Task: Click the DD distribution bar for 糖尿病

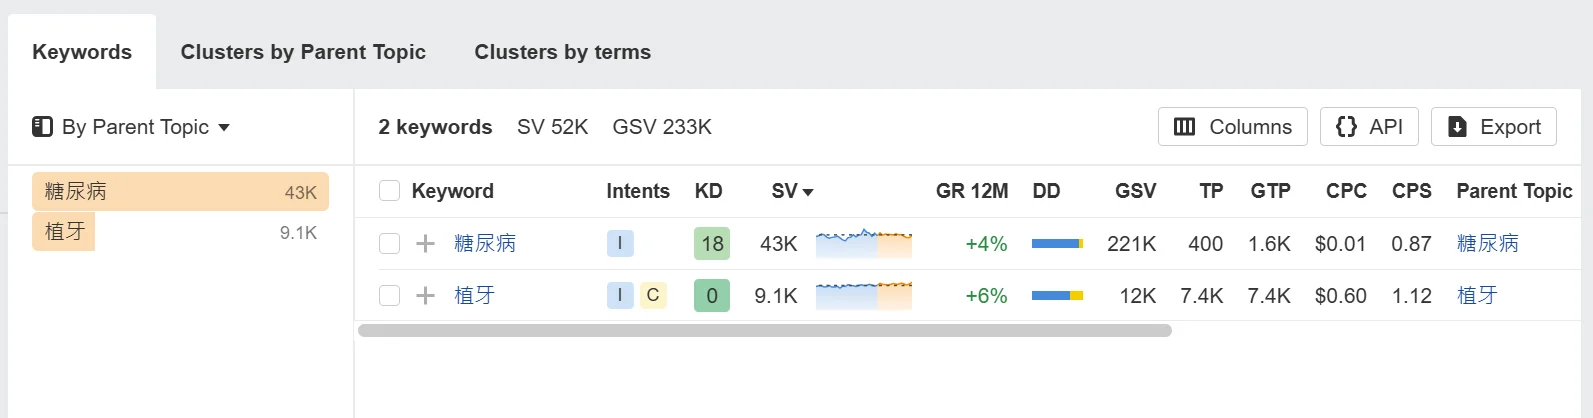Action: [x=1057, y=244]
